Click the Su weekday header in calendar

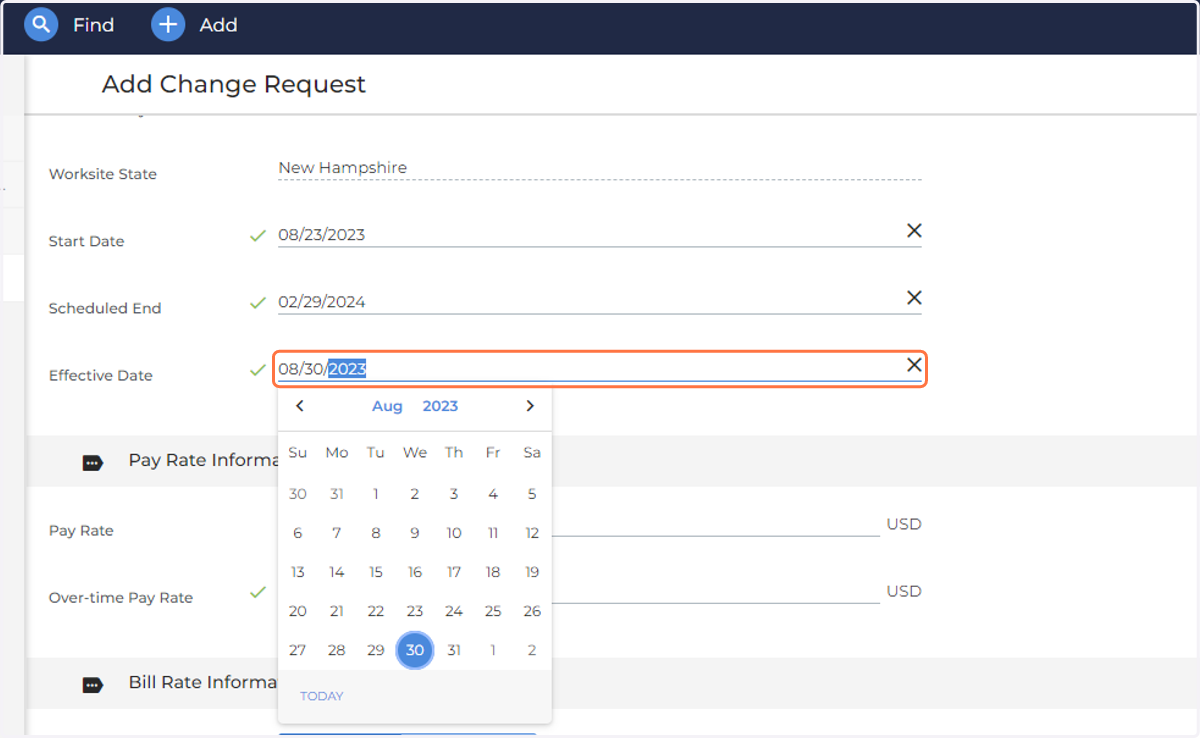[298, 453]
